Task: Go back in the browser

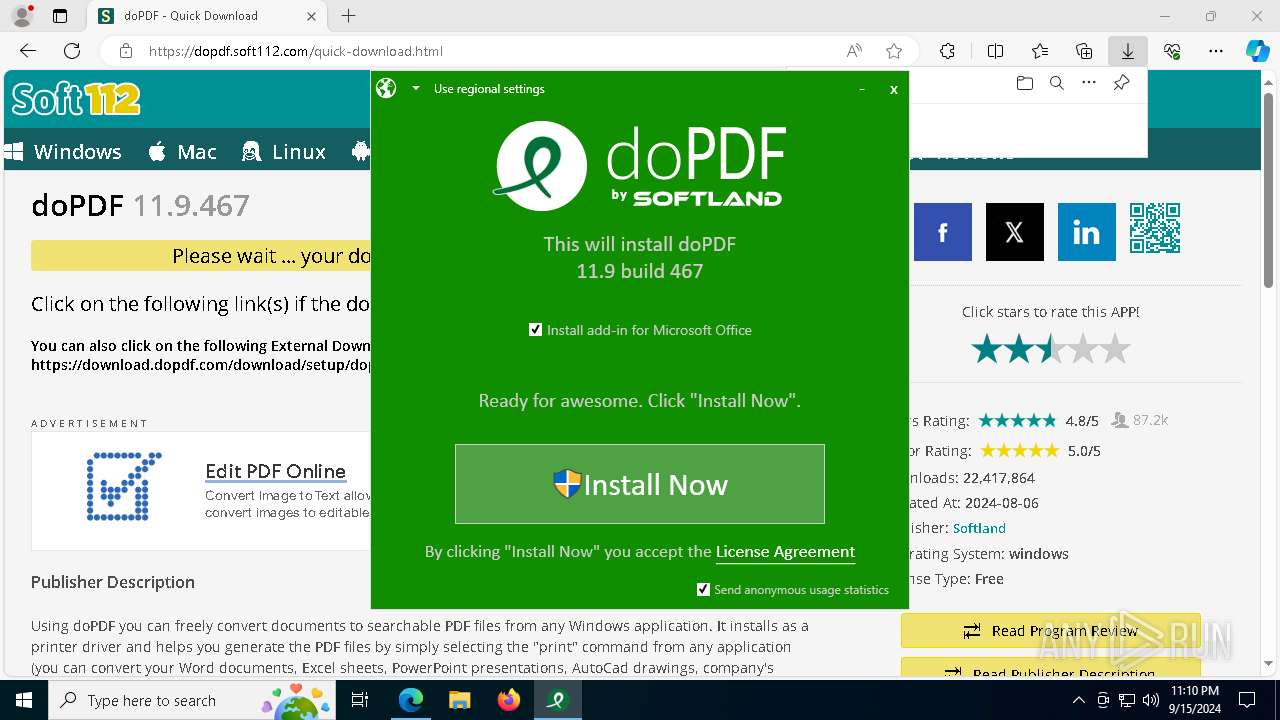Action: pyautogui.click(x=28, y=51)
